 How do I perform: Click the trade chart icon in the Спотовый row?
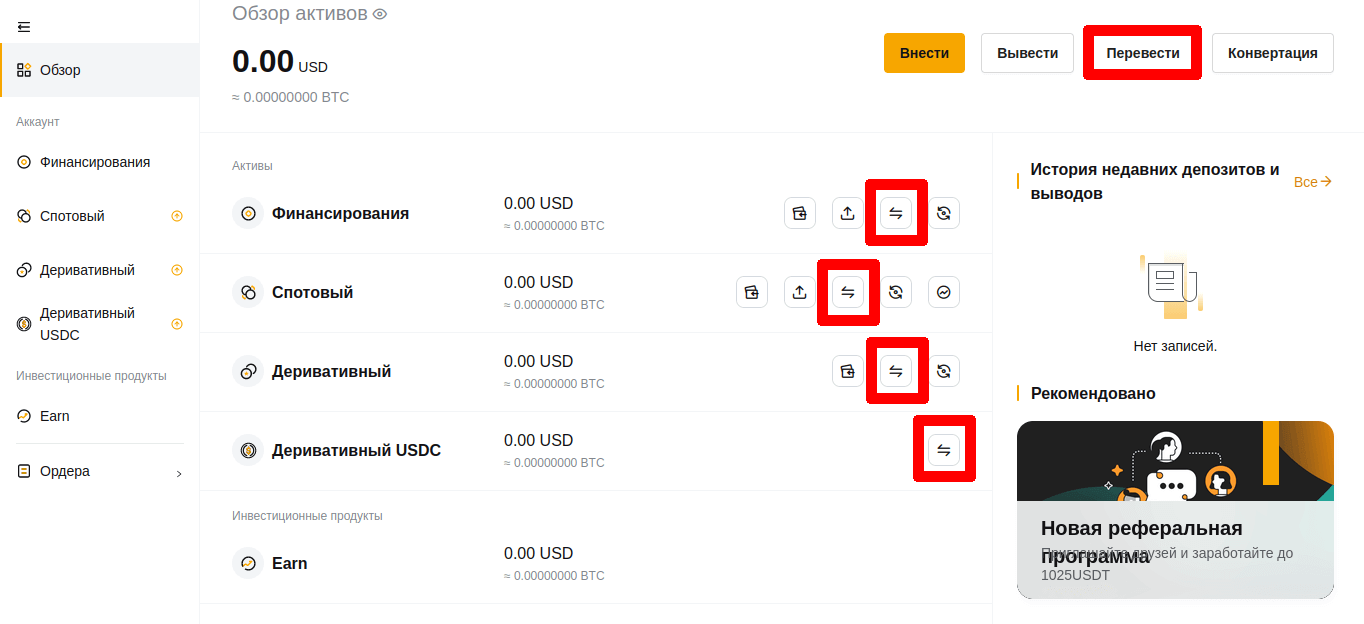pos(943,292)
